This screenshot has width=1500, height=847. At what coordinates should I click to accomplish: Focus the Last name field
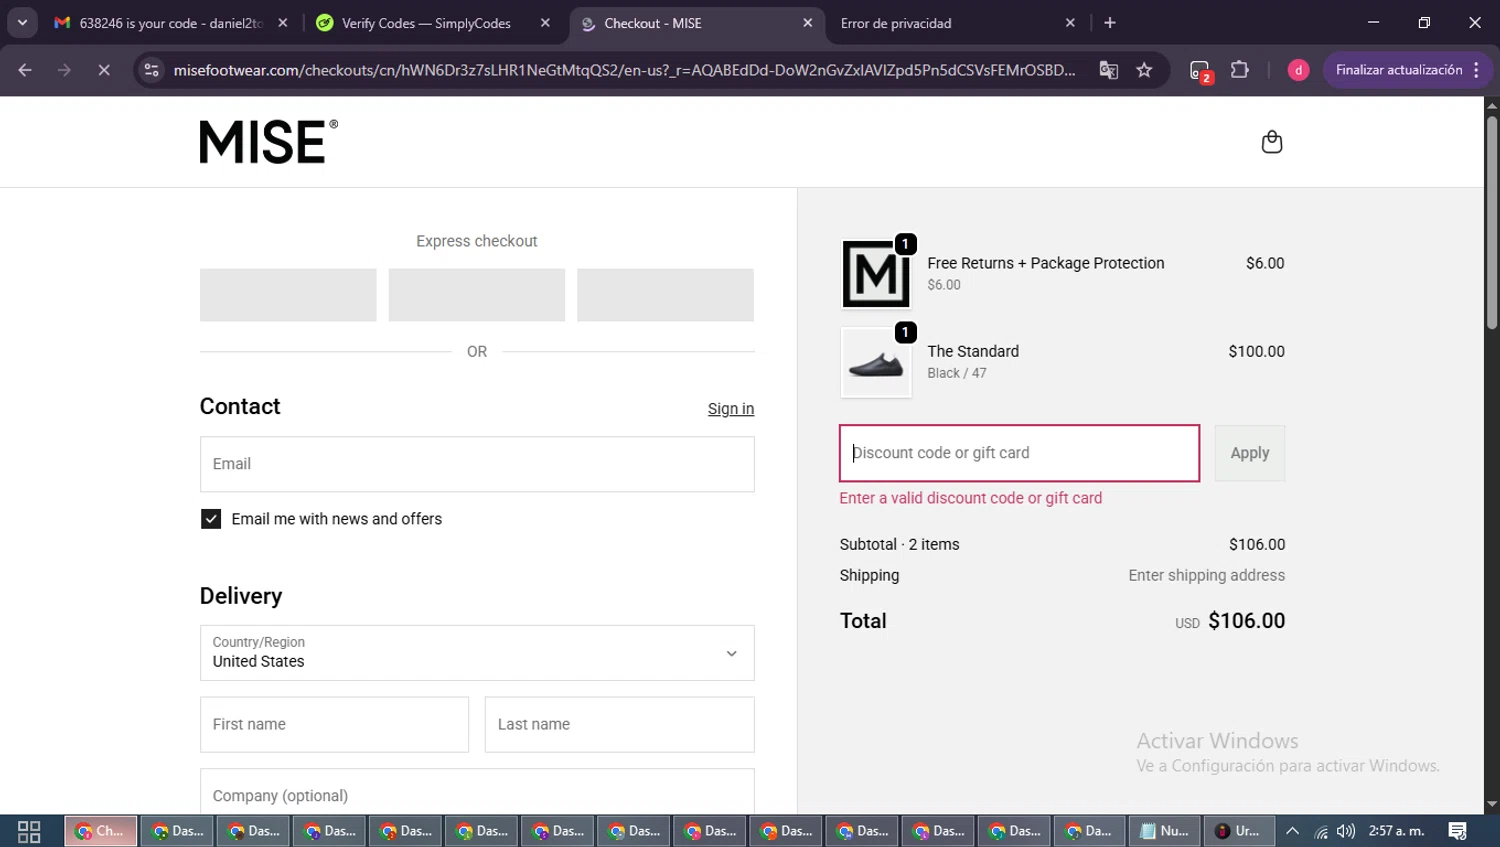(x=620, y=724)
